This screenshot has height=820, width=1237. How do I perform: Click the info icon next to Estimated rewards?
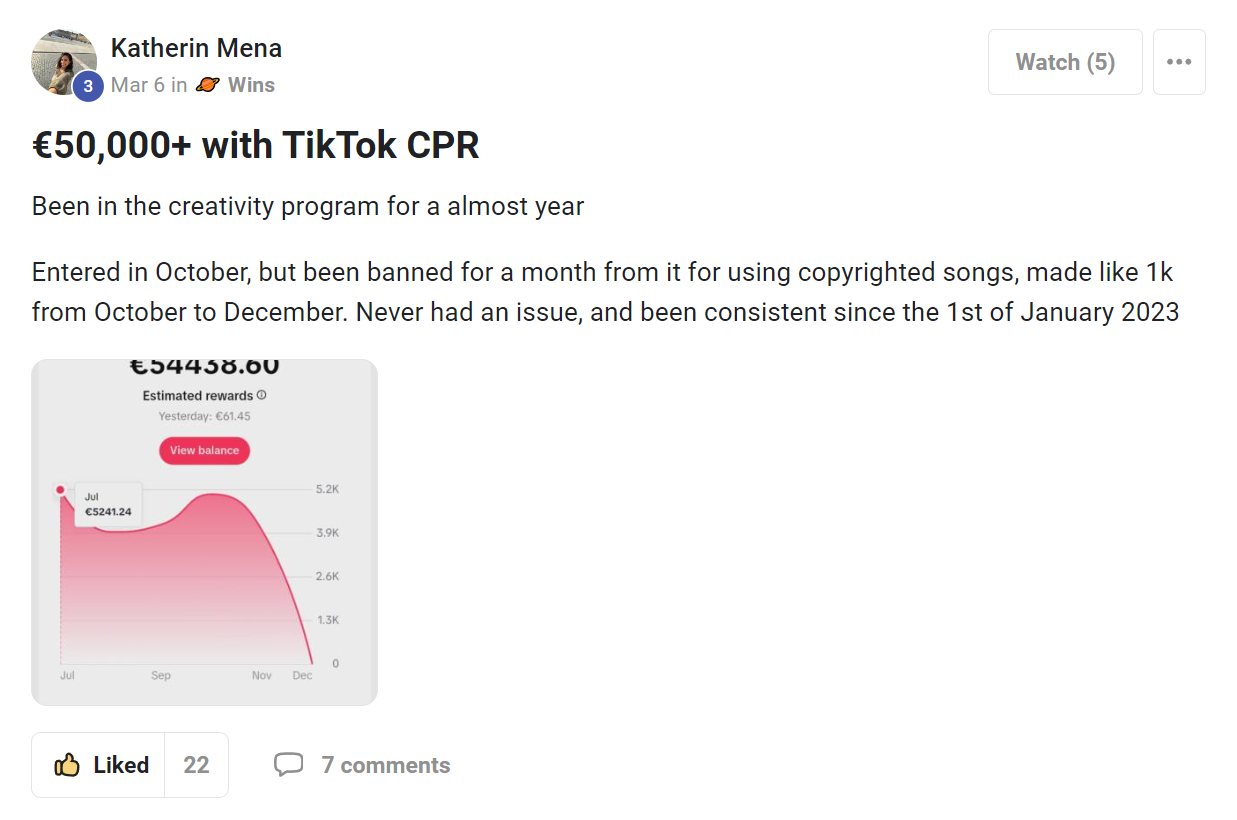coord(262,395)
